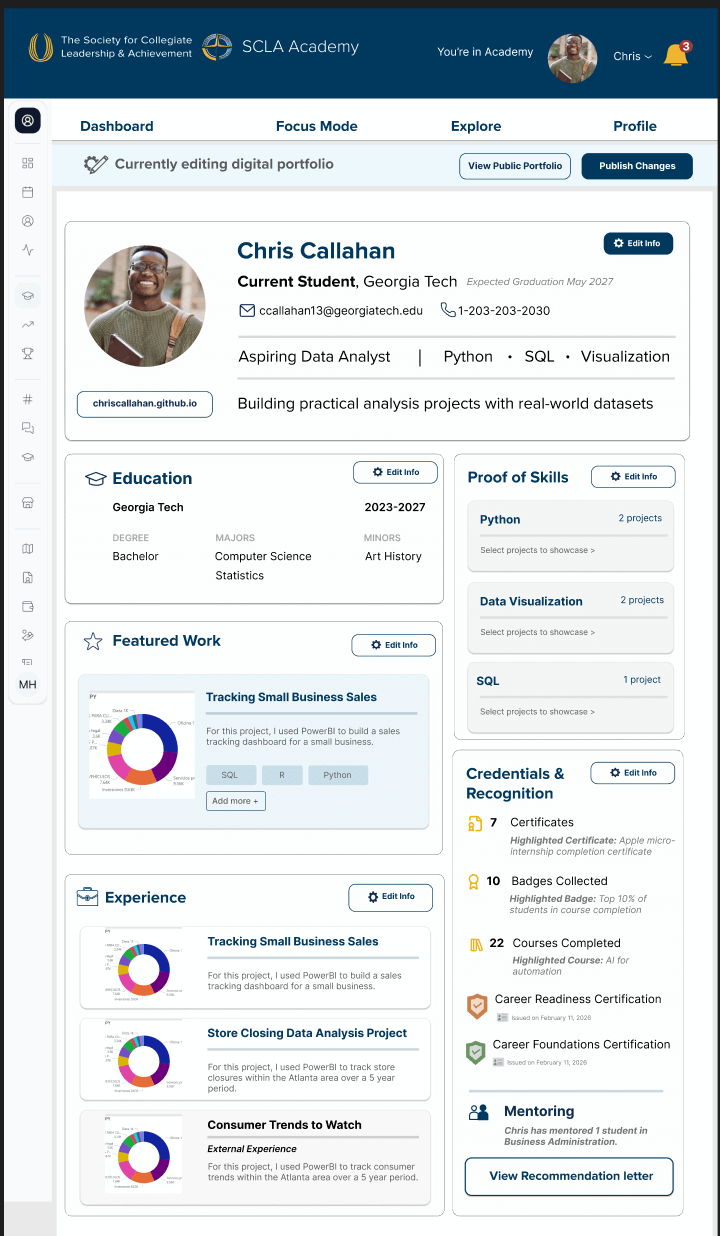Open the wallet icon in sidebar
This screenshot has height=1236, width=720.
pos(28,606)
